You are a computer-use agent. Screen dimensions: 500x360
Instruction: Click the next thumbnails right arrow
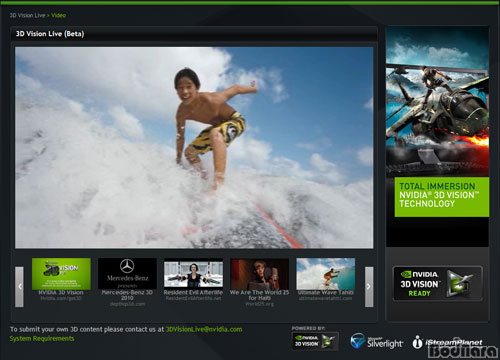pyautogui.click(x=369, y=287)
